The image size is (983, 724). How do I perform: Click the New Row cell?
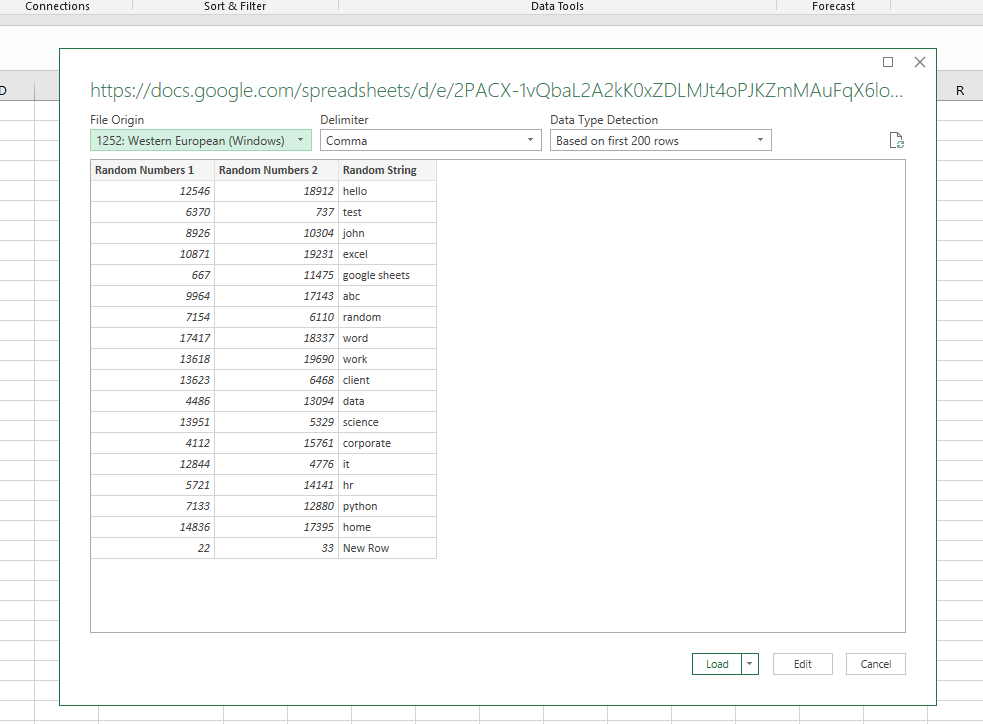coord(364,547)
